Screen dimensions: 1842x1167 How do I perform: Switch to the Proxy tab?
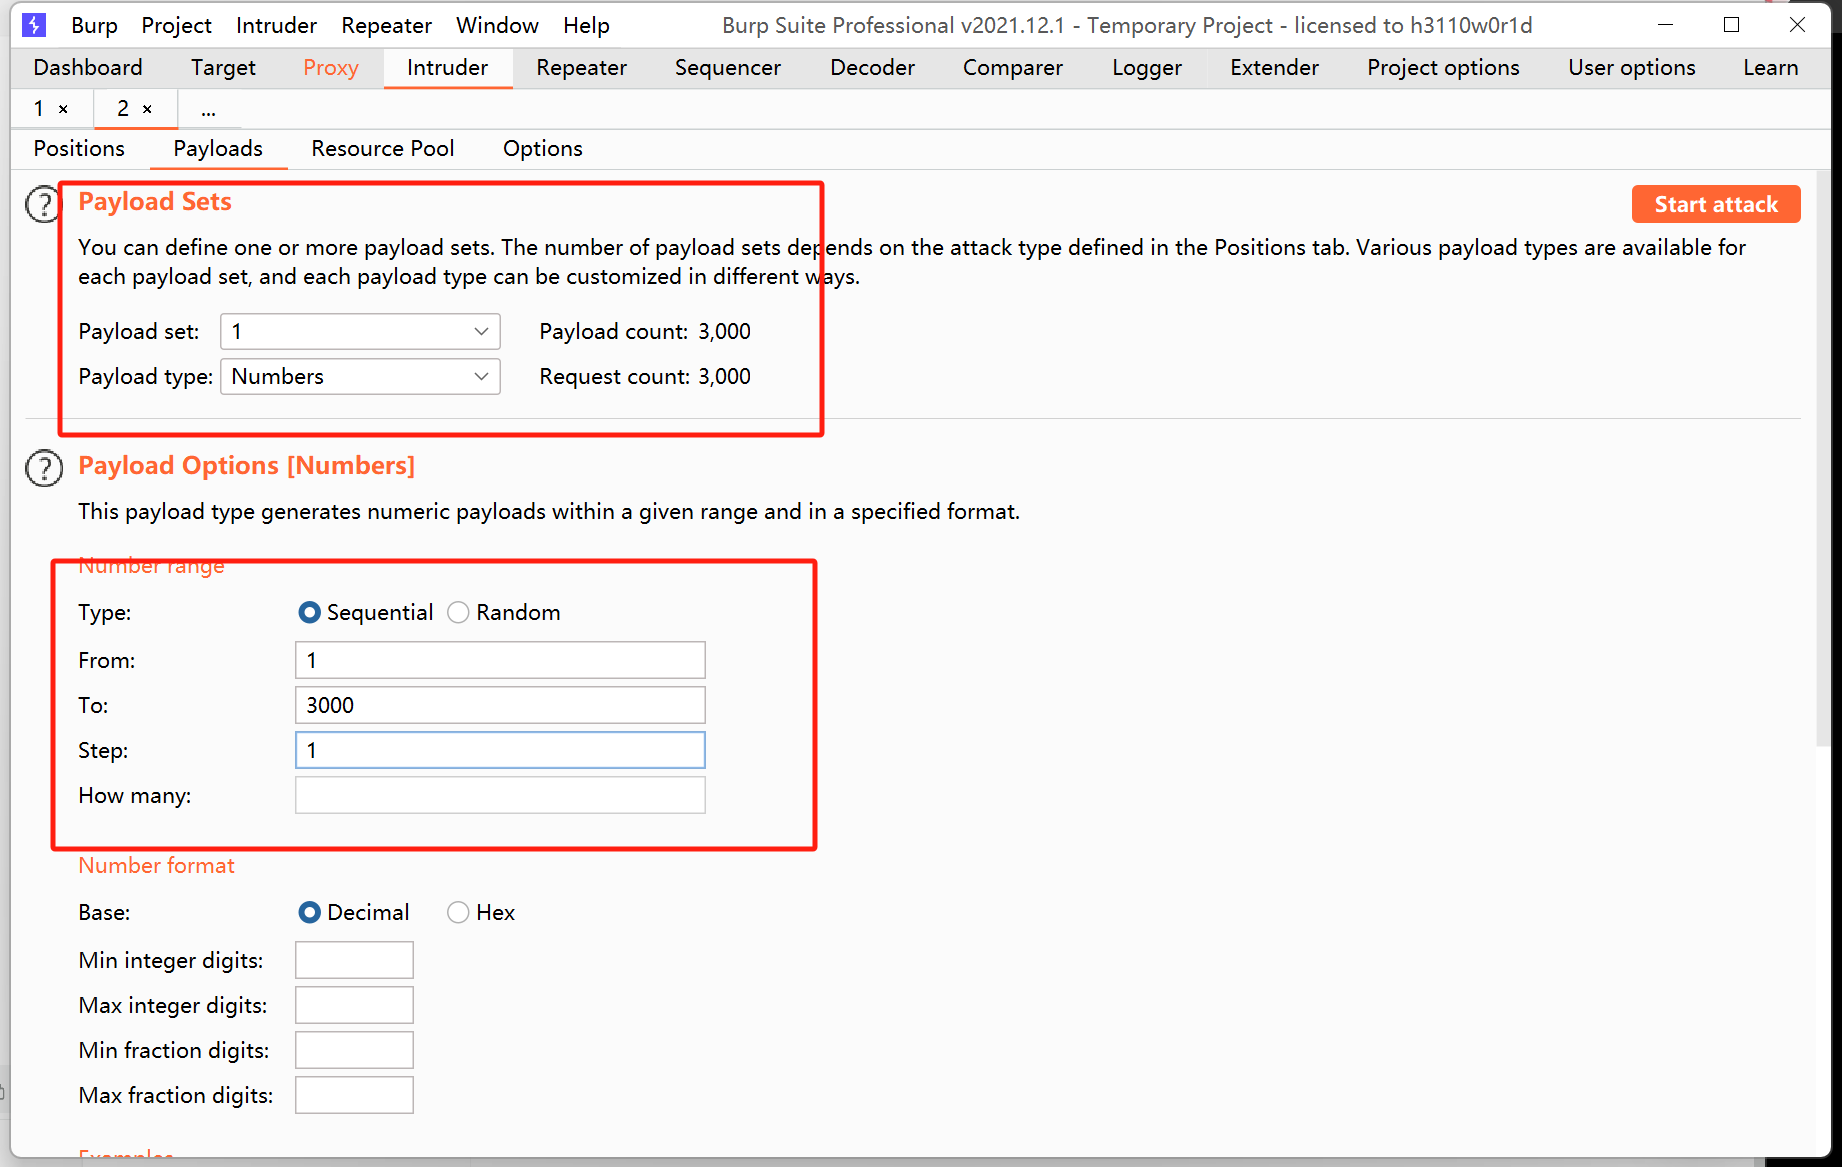point(331,67)
